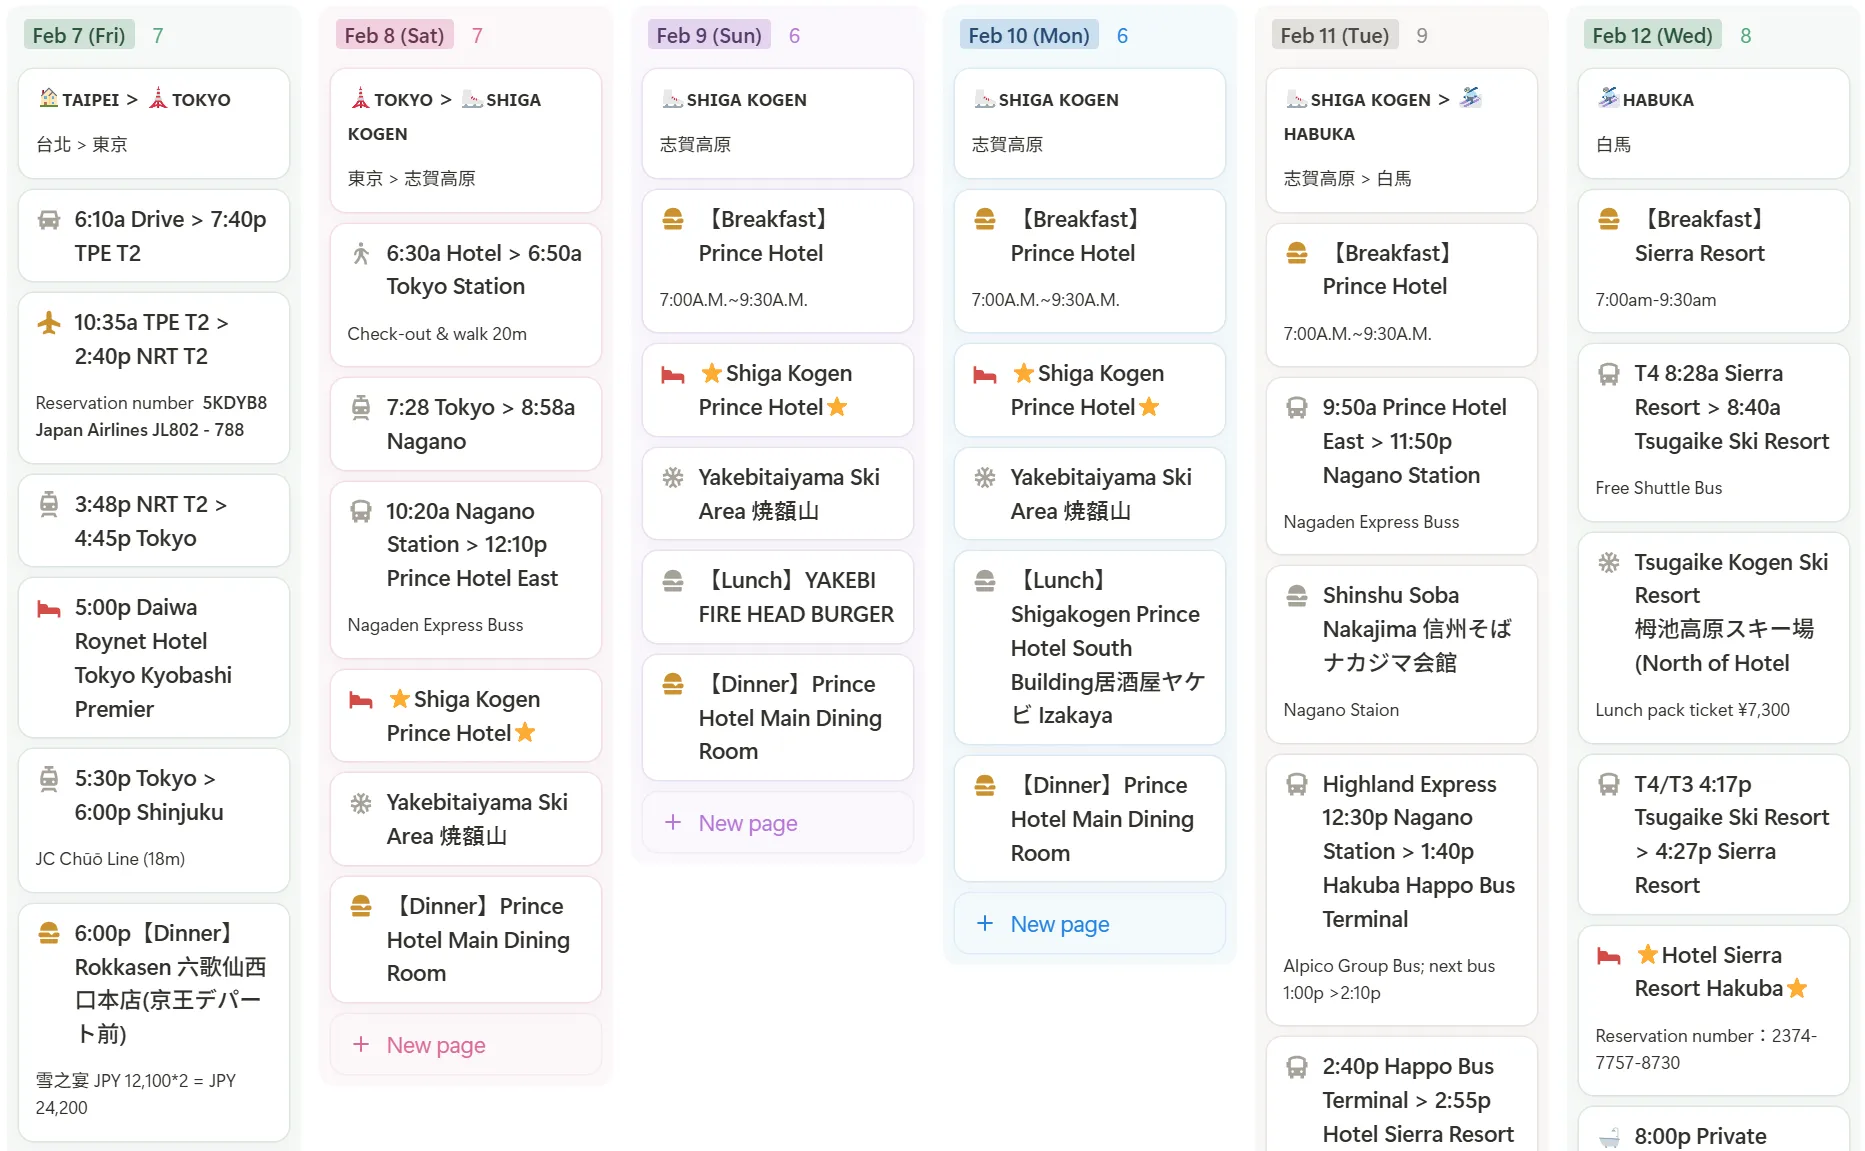Viewport: 1865px width, 1151px height.
Task: Add a New page under Feb 10 (Mon)
Action: 1059,924
